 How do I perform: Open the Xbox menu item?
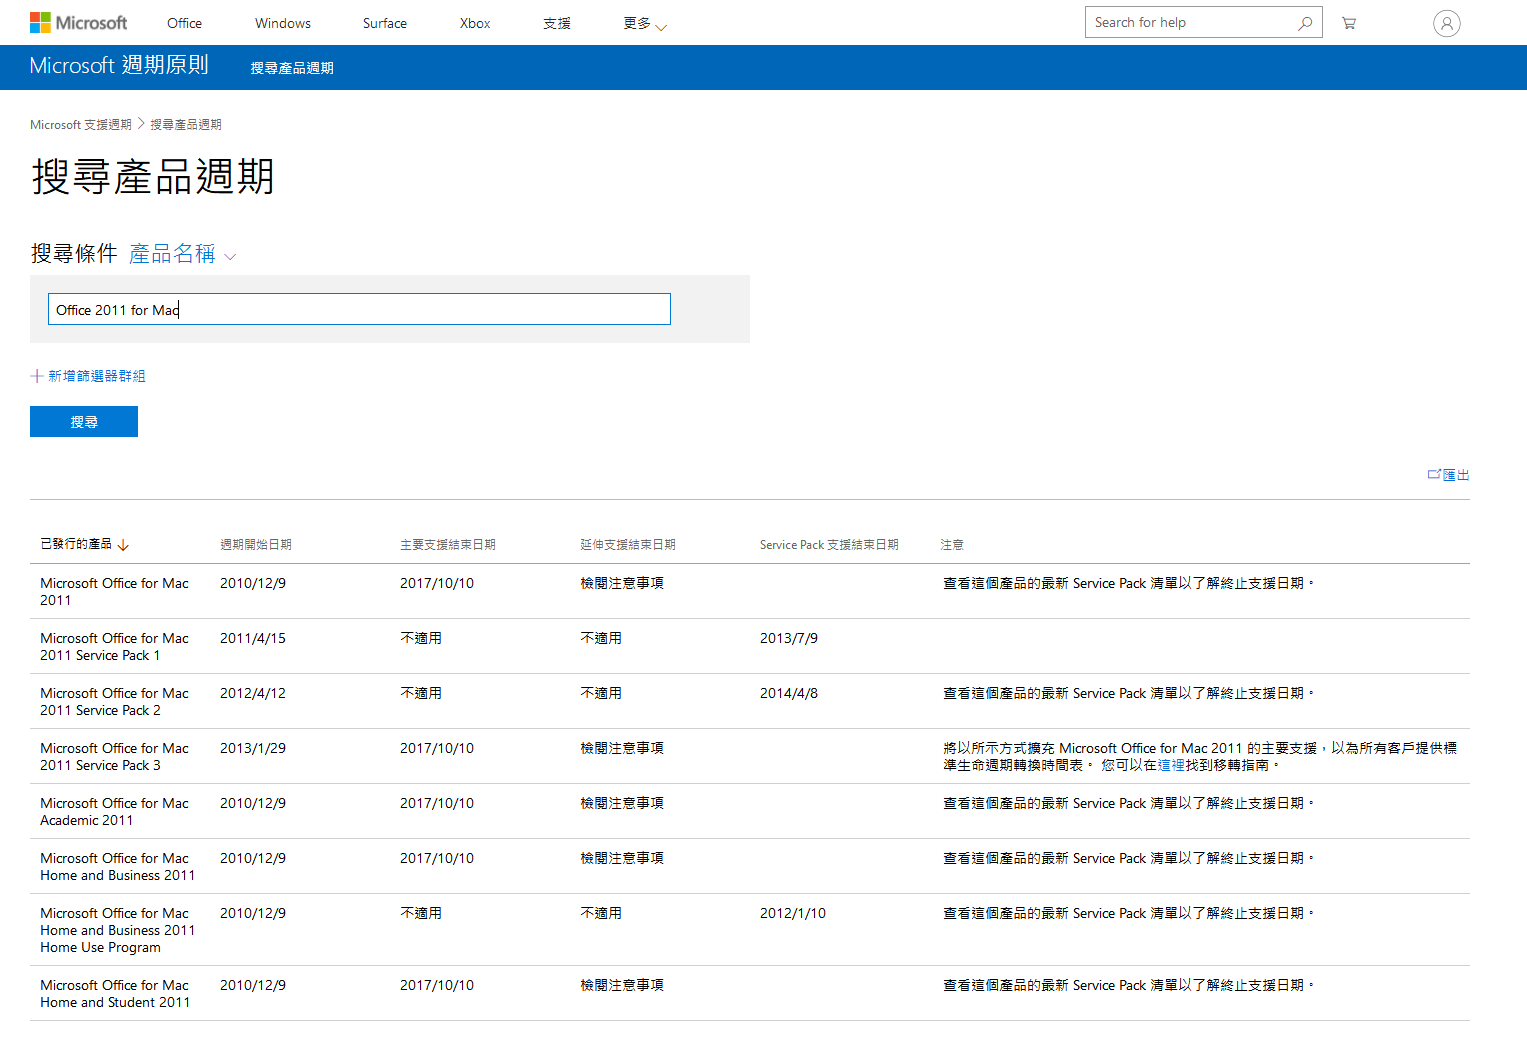pos(475,23)
